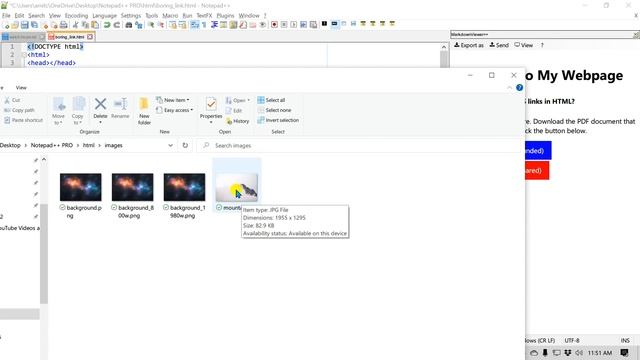The height and width of the screenshot is (360, 640).
Task: Click html in the Explorer breadcrumb path
Action: click(89, 145)
